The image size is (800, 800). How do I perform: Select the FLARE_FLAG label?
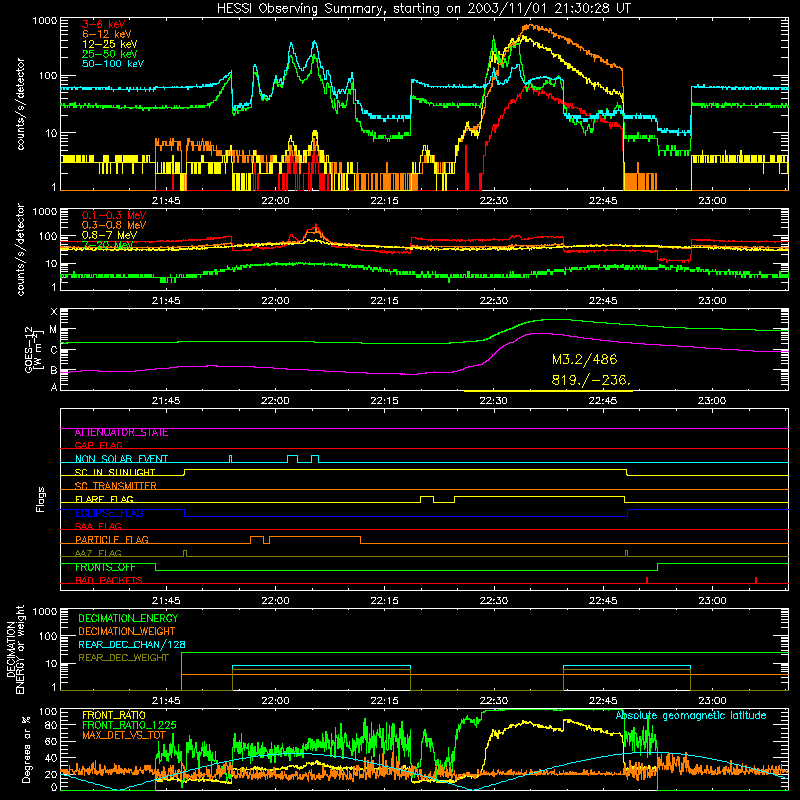(x=104, y=499)
